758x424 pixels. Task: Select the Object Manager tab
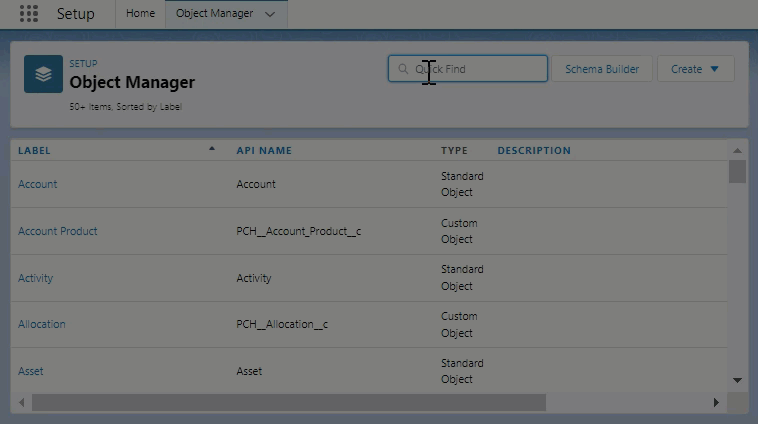click(x=214, y=14)
